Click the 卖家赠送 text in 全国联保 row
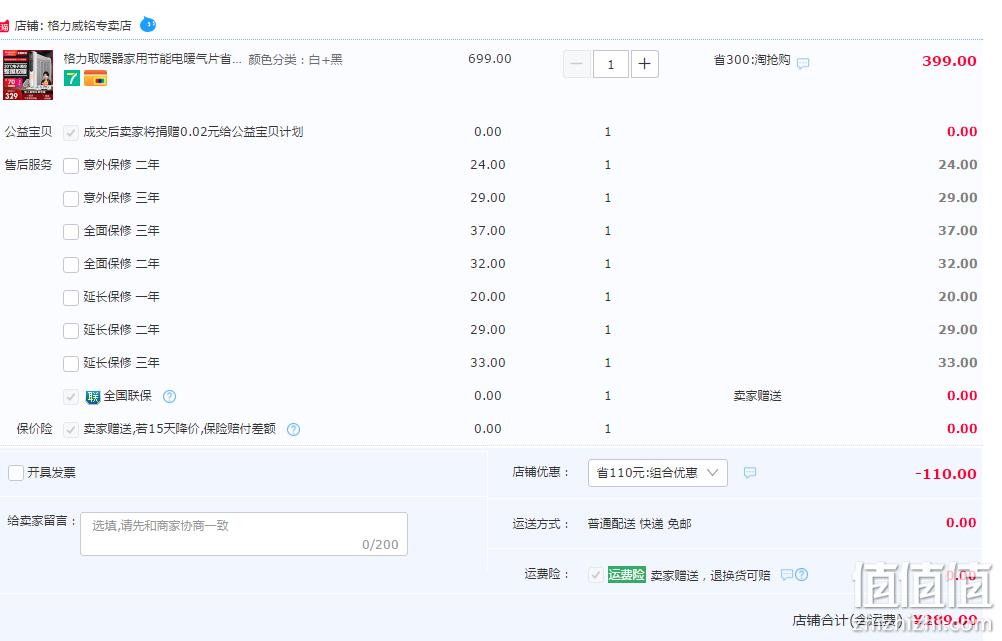This screenshot has width=1002, height=641. coord(758,396)
